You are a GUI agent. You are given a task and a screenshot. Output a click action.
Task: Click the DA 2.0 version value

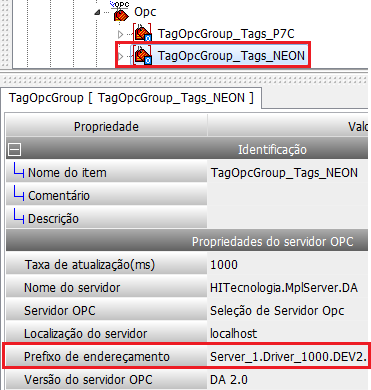tap(288, 379)
